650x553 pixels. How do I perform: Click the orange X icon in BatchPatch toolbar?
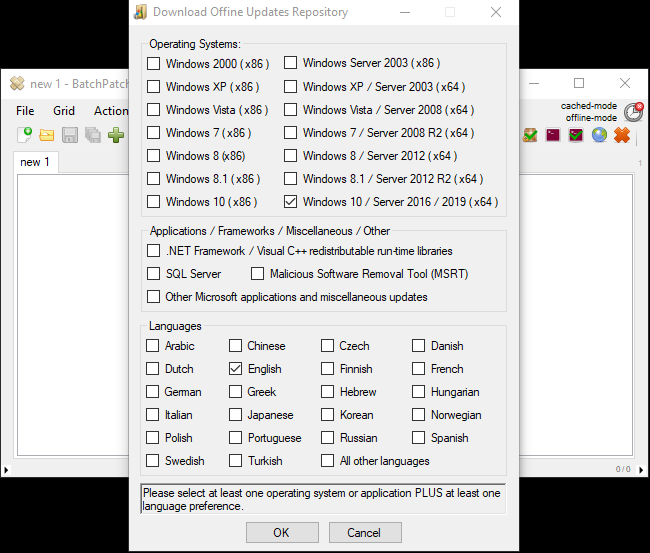[x=622, y=135]
